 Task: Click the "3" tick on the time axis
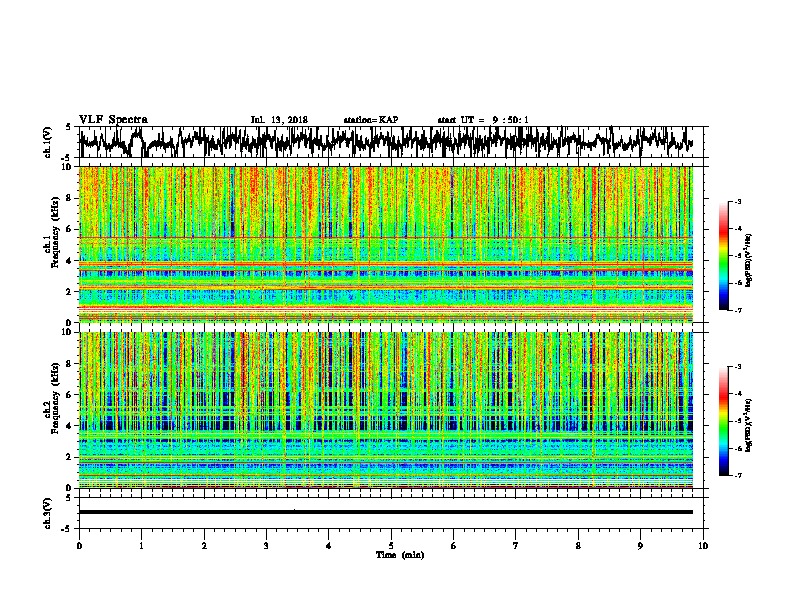(266, 546)
